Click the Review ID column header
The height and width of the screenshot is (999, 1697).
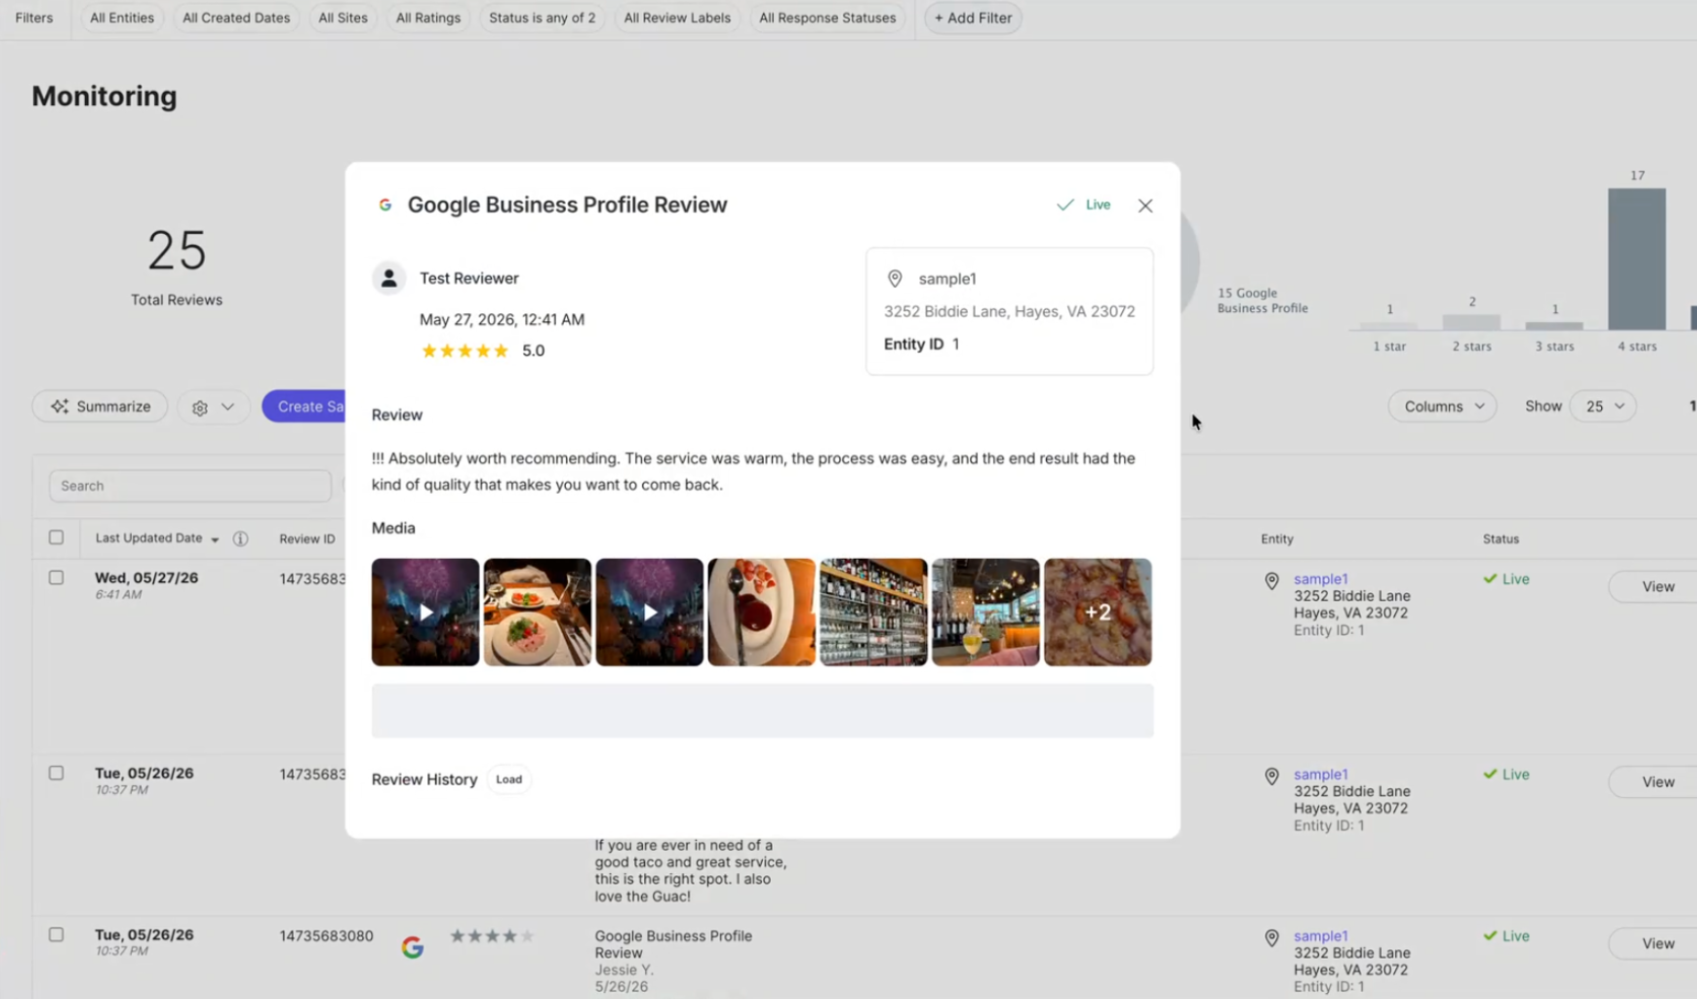(x=307, y=539)
